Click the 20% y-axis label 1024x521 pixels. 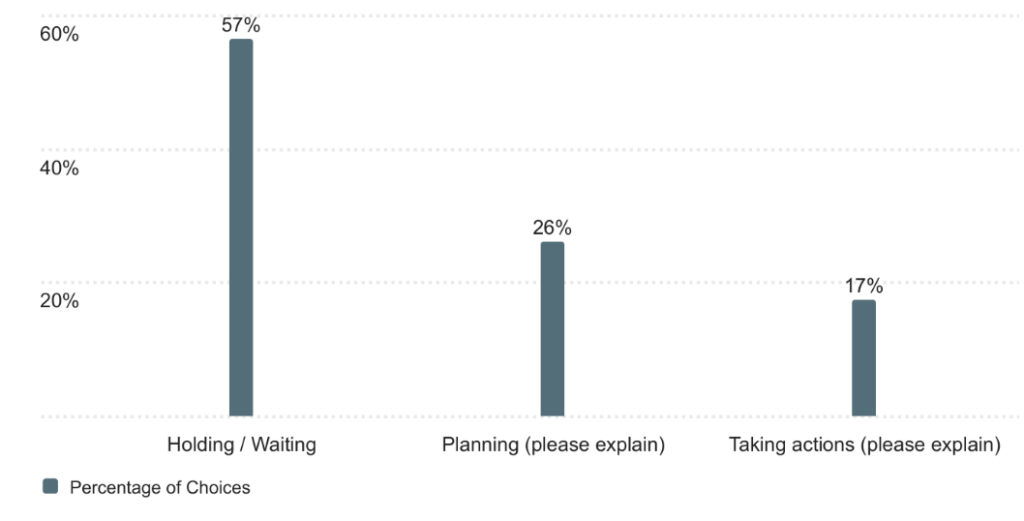[x=59, y=301]
